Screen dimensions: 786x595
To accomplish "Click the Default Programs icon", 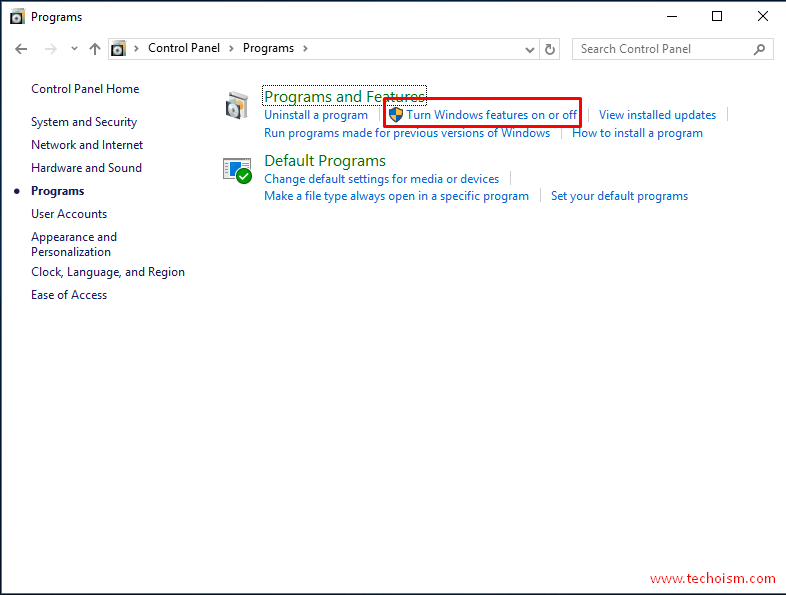I will (237, 170).
